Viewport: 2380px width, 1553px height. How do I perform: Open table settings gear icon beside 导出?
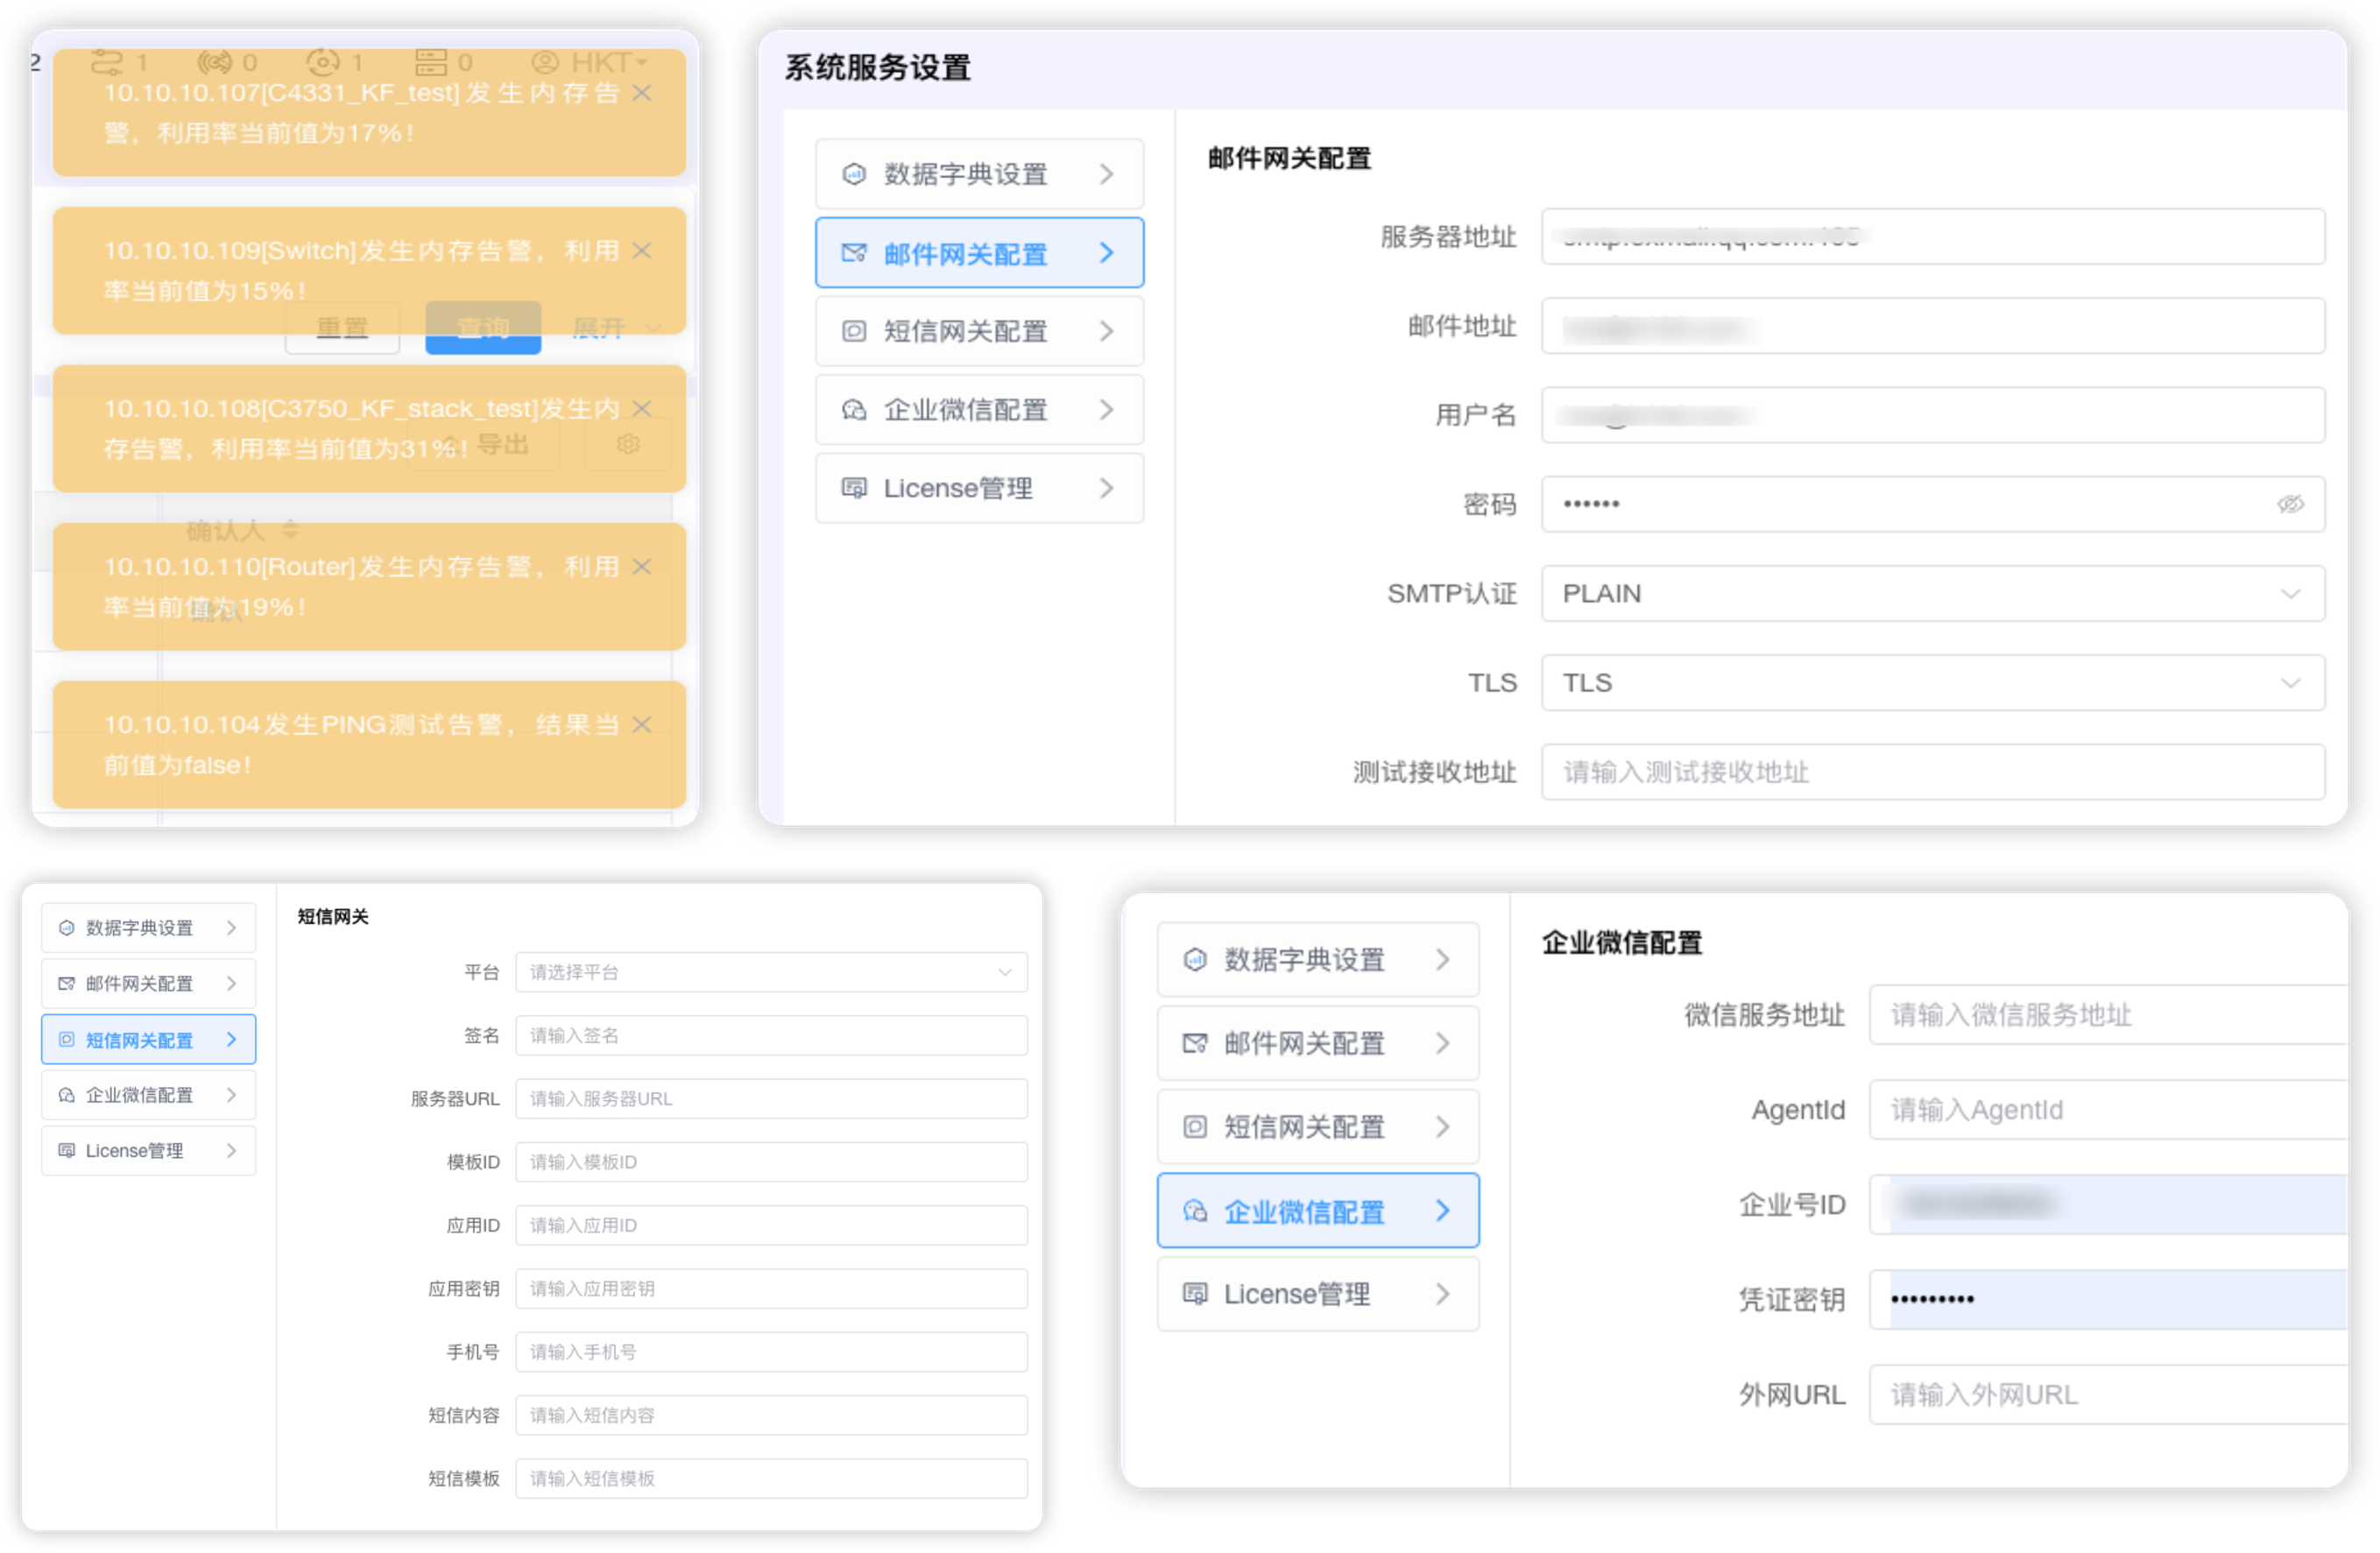point(628,444)
